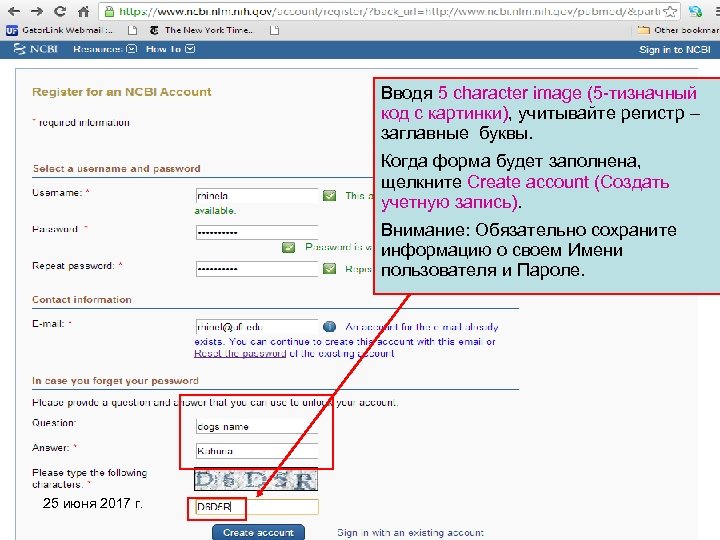Click the Password input field

[x=257, y=232]
